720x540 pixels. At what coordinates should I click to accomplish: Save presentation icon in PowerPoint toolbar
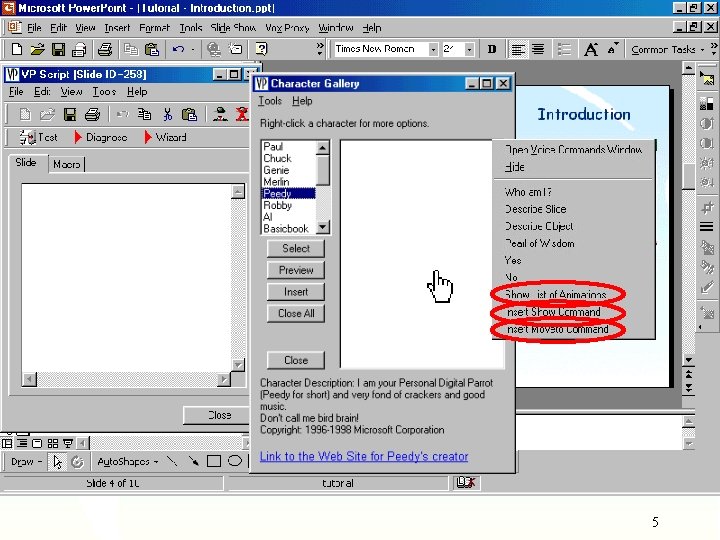tap(58, 49)
